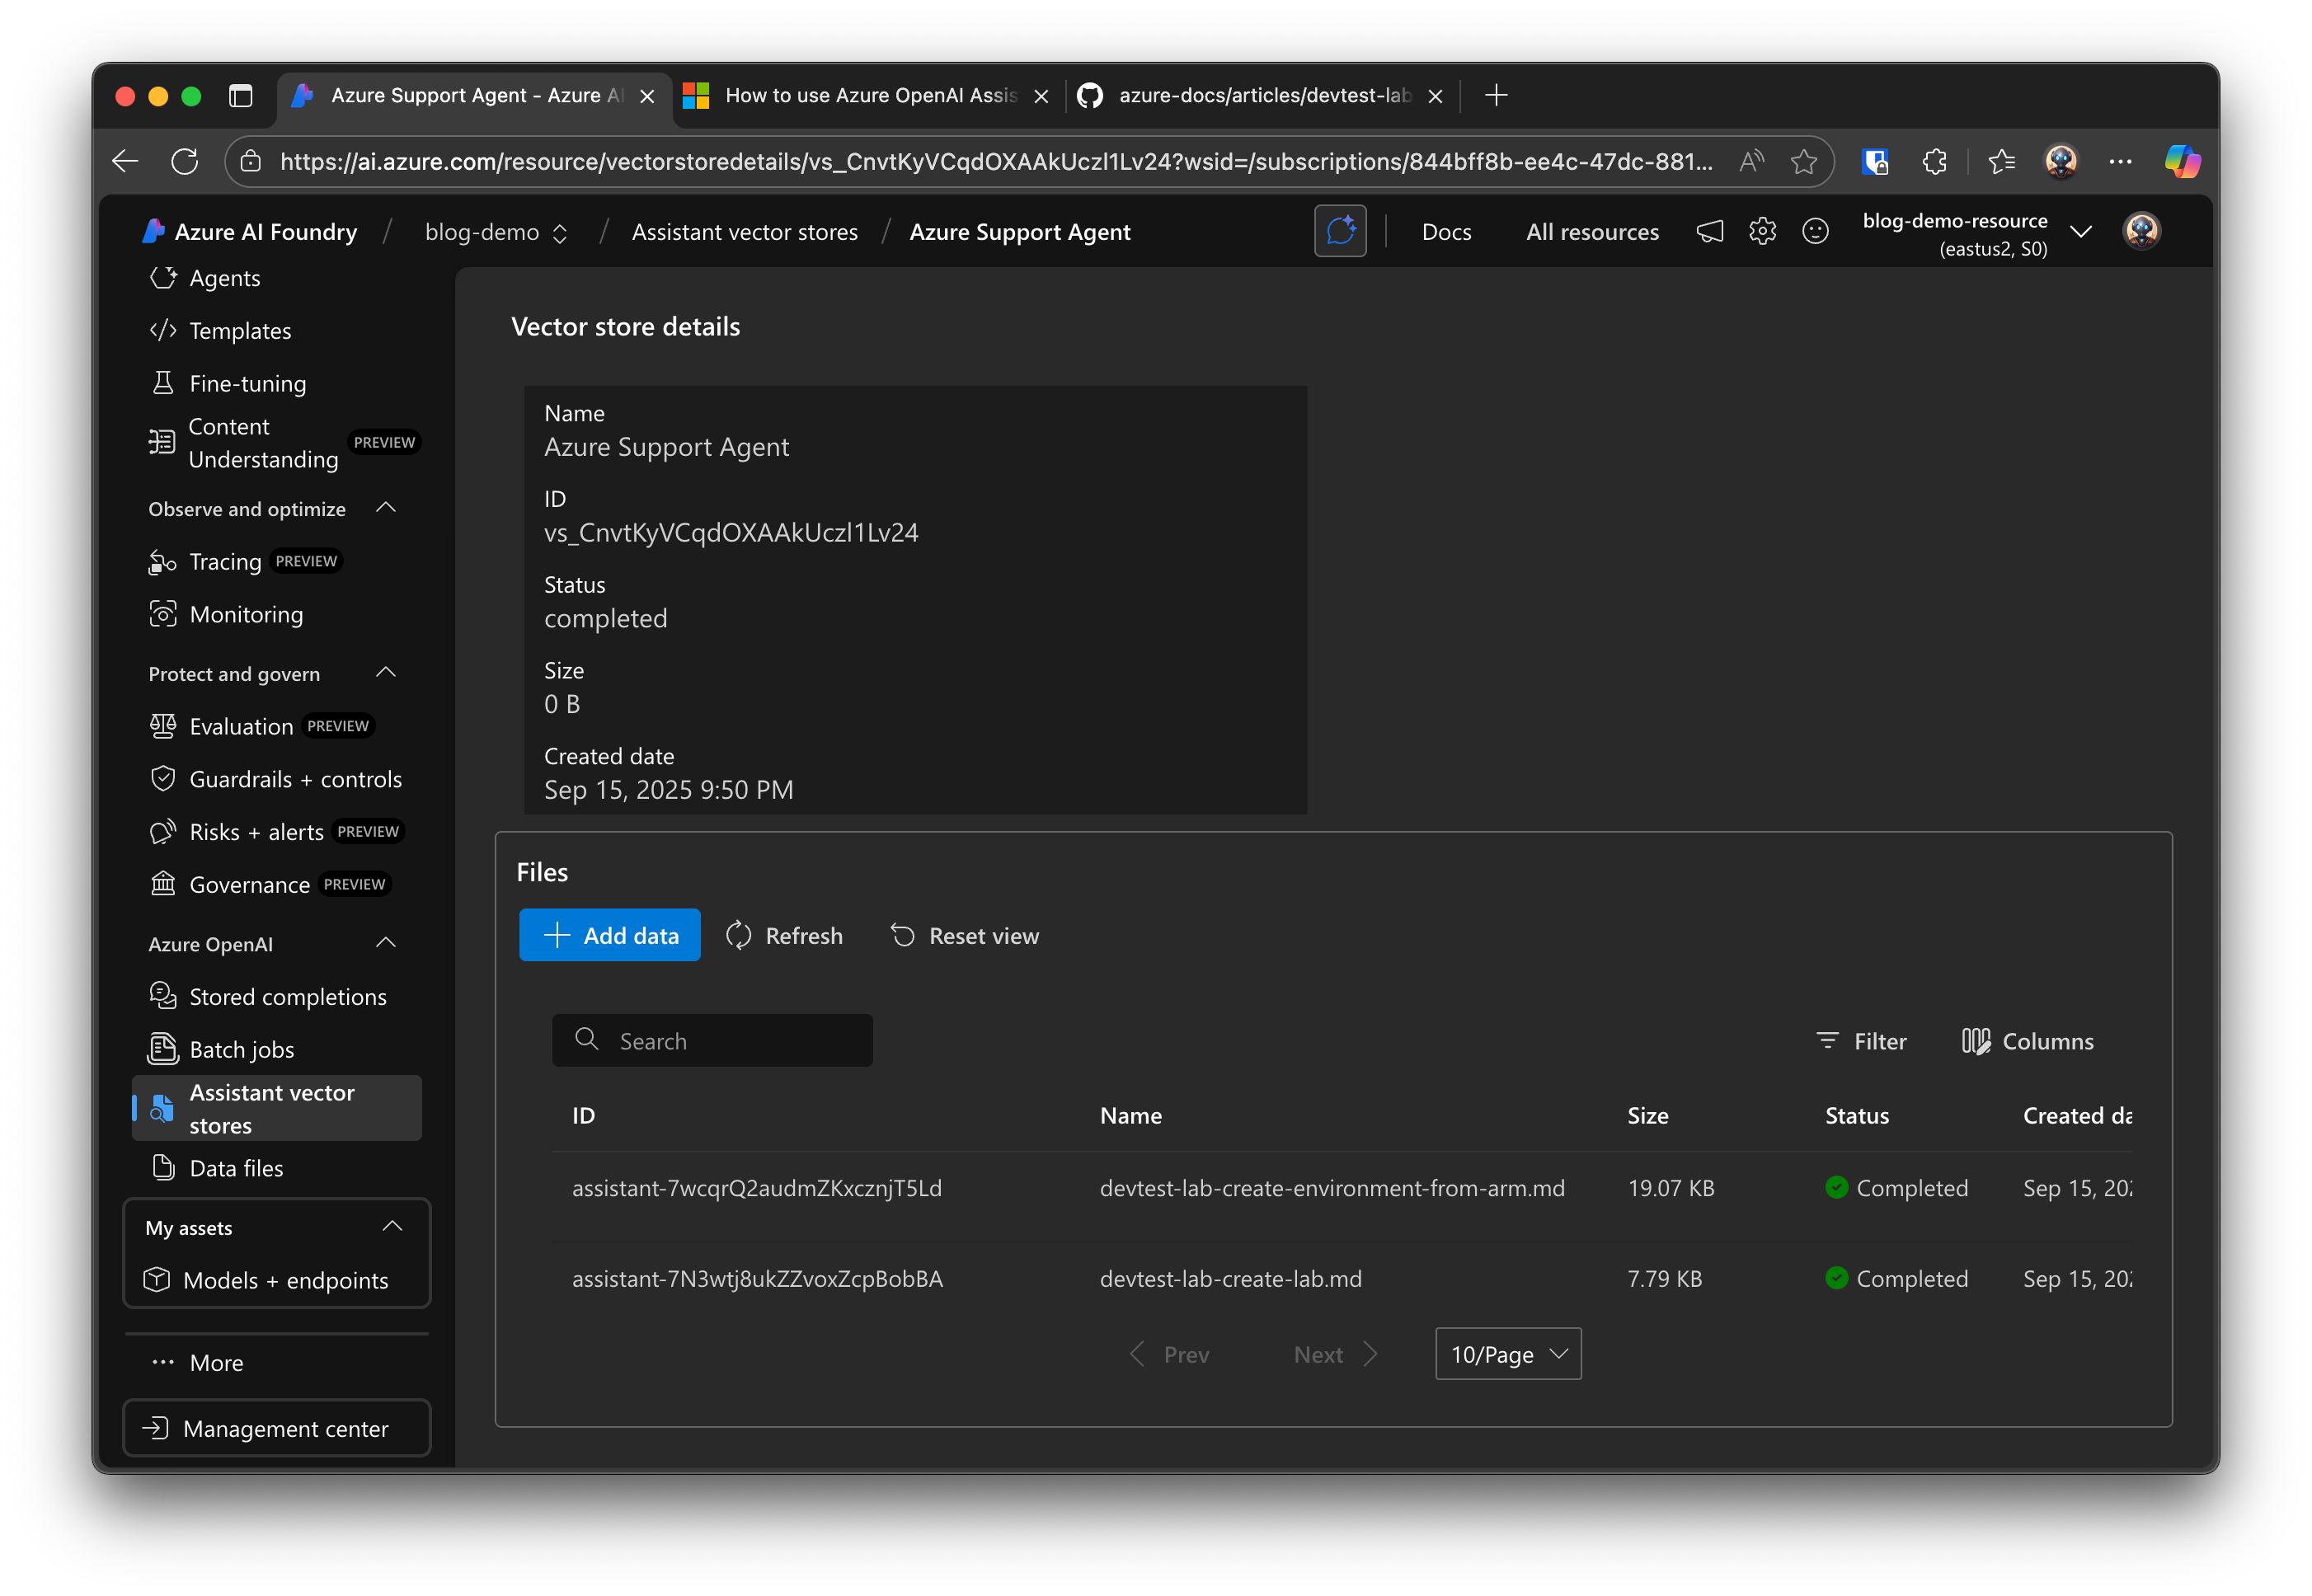Click the Read aloud icon in address bar
Screen dimensions: 2312x1596
click(x=1751, y=161)
